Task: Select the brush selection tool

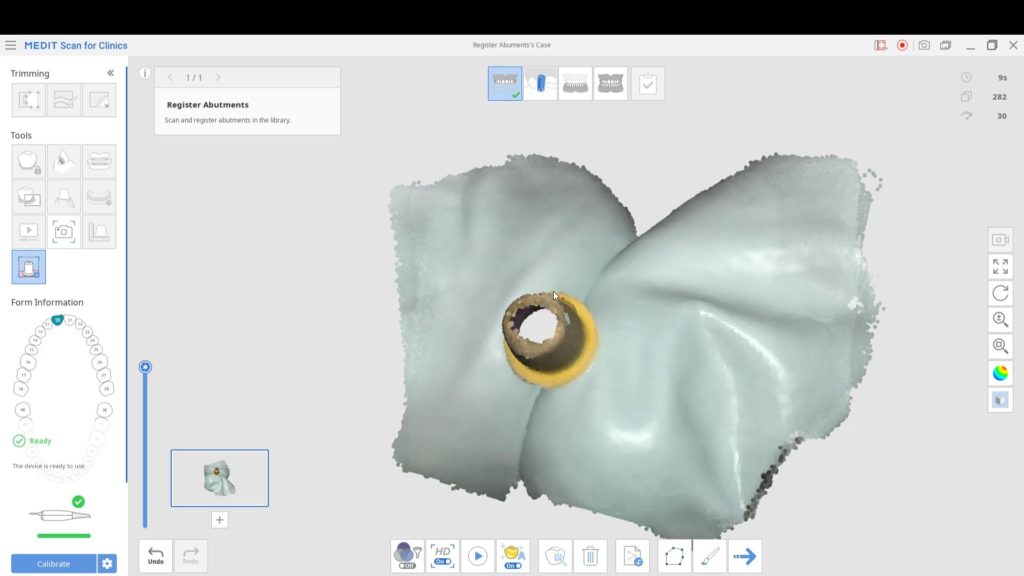Action: (710, 556)
